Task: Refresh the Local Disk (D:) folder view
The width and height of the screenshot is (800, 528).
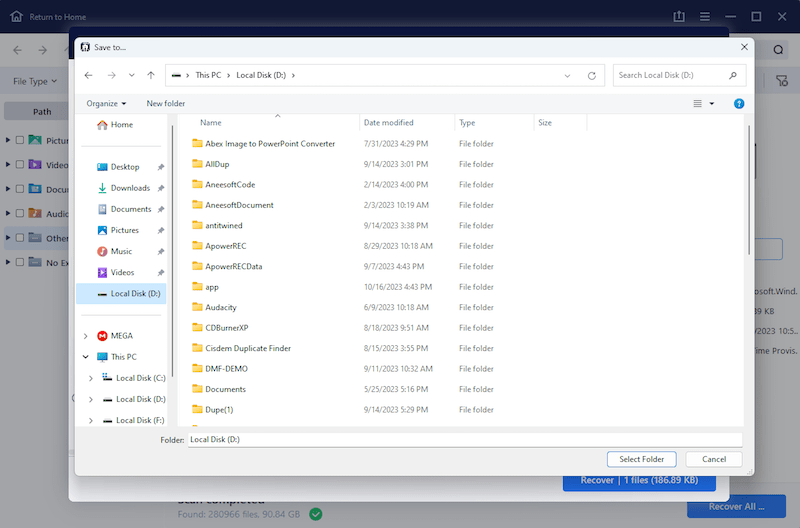Action: (x=592, y=76)
